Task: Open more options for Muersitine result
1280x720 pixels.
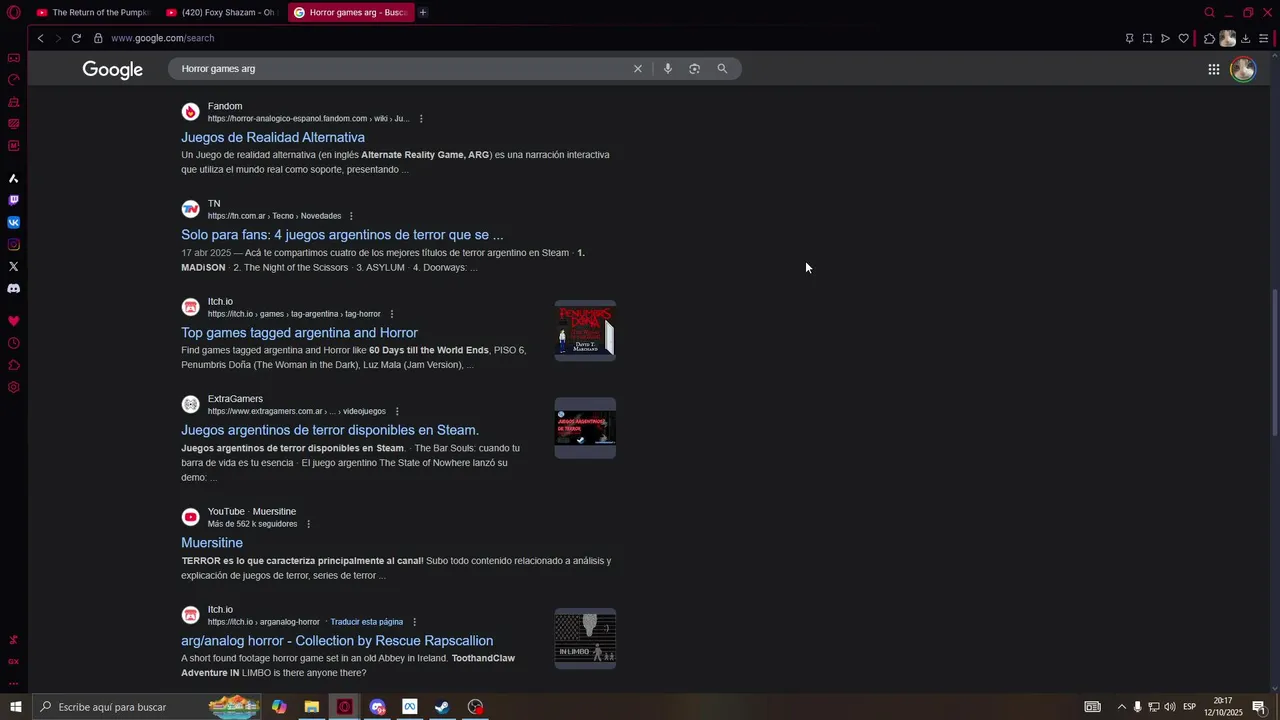Action: click(x=308, y=524)
